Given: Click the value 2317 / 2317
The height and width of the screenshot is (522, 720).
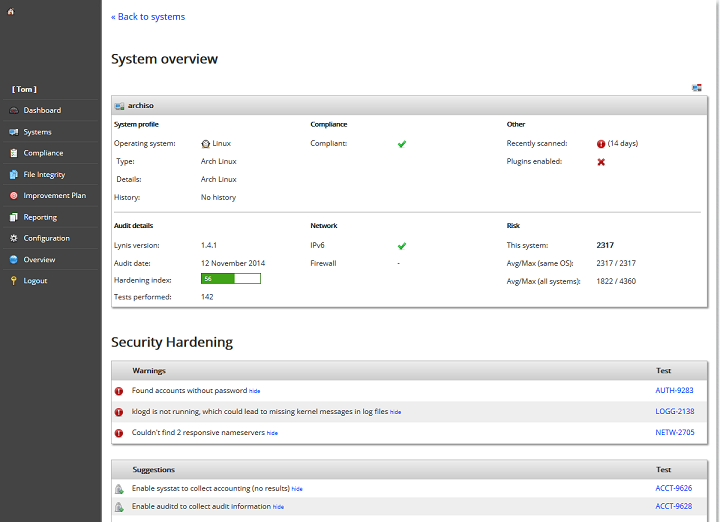Looking at the screenshot, I should tap(616, 264).
